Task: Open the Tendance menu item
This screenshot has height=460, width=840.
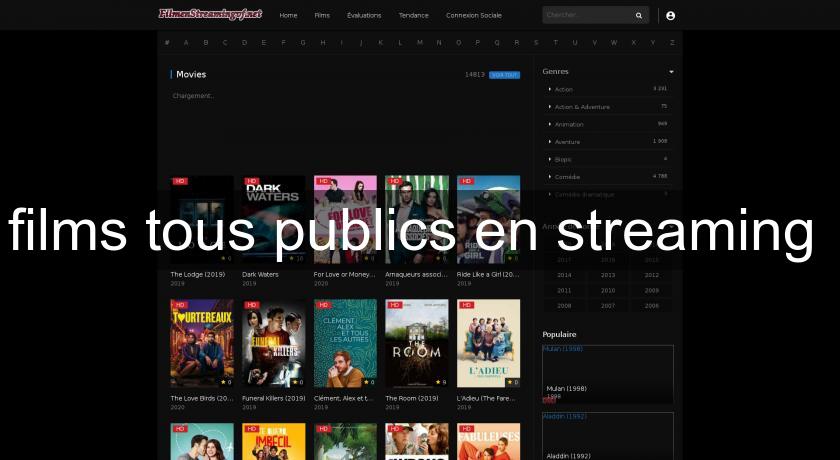Action: tap(414, 16)
